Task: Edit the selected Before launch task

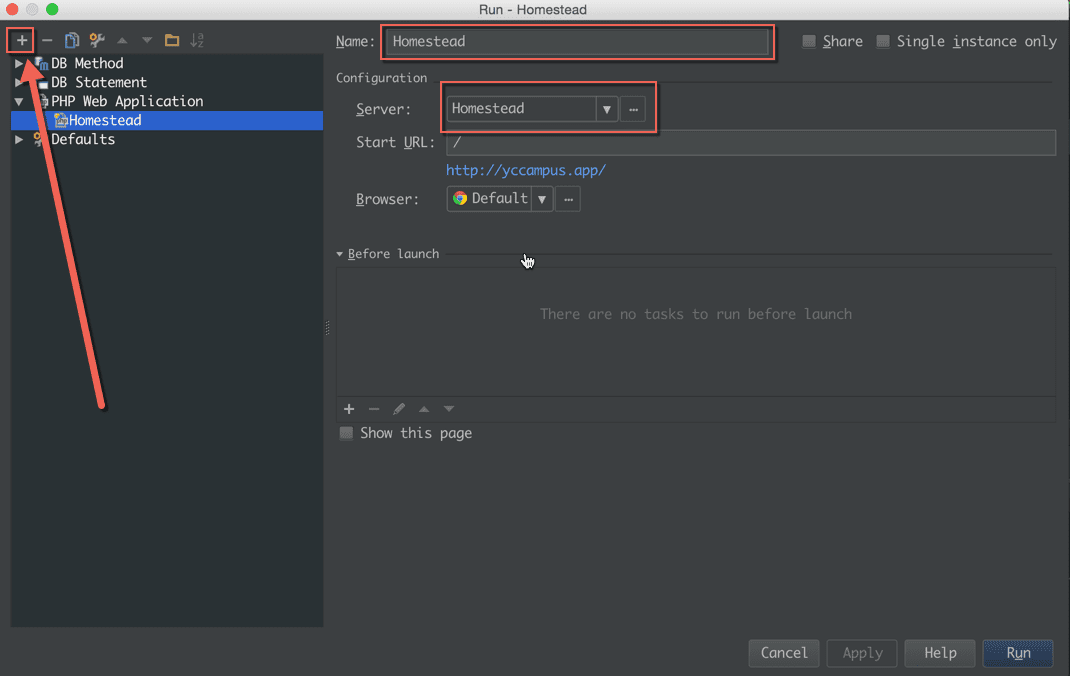Action: 398,409
